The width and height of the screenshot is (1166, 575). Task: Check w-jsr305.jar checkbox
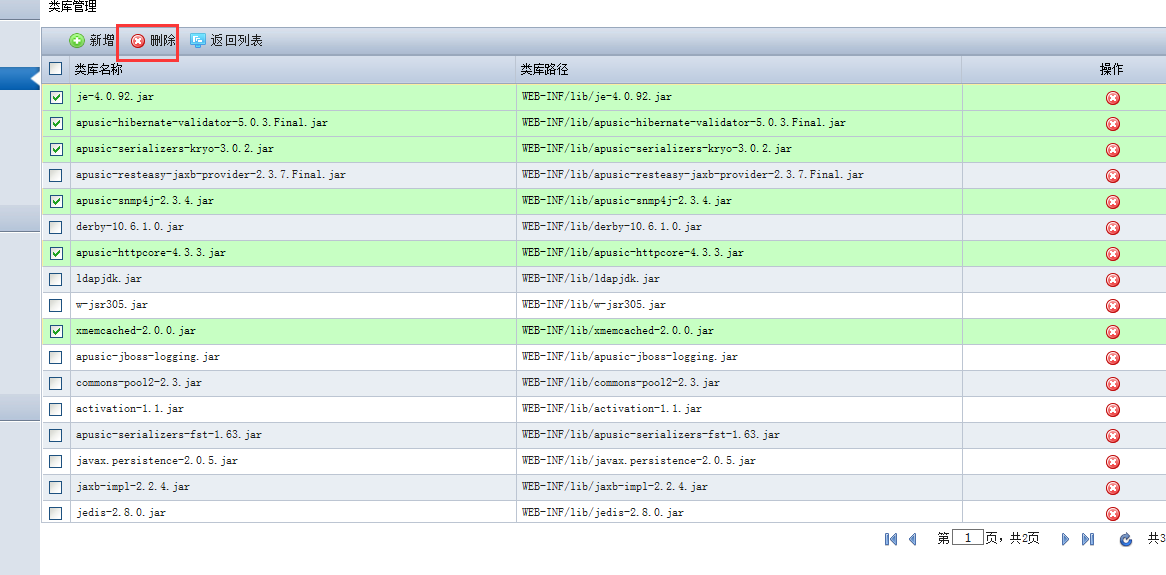[56, 305]
